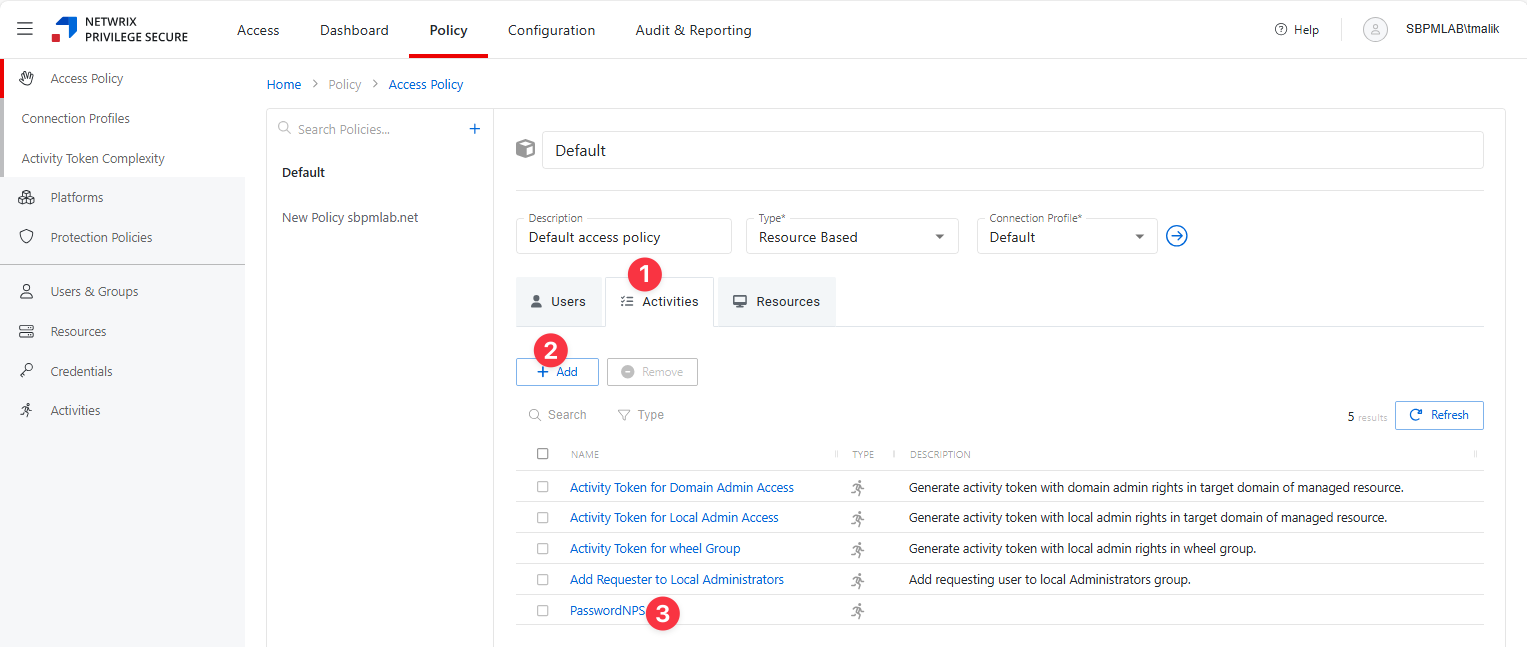
Task: Select the PasswordNPS row checkbox
Action: [543, 611]
